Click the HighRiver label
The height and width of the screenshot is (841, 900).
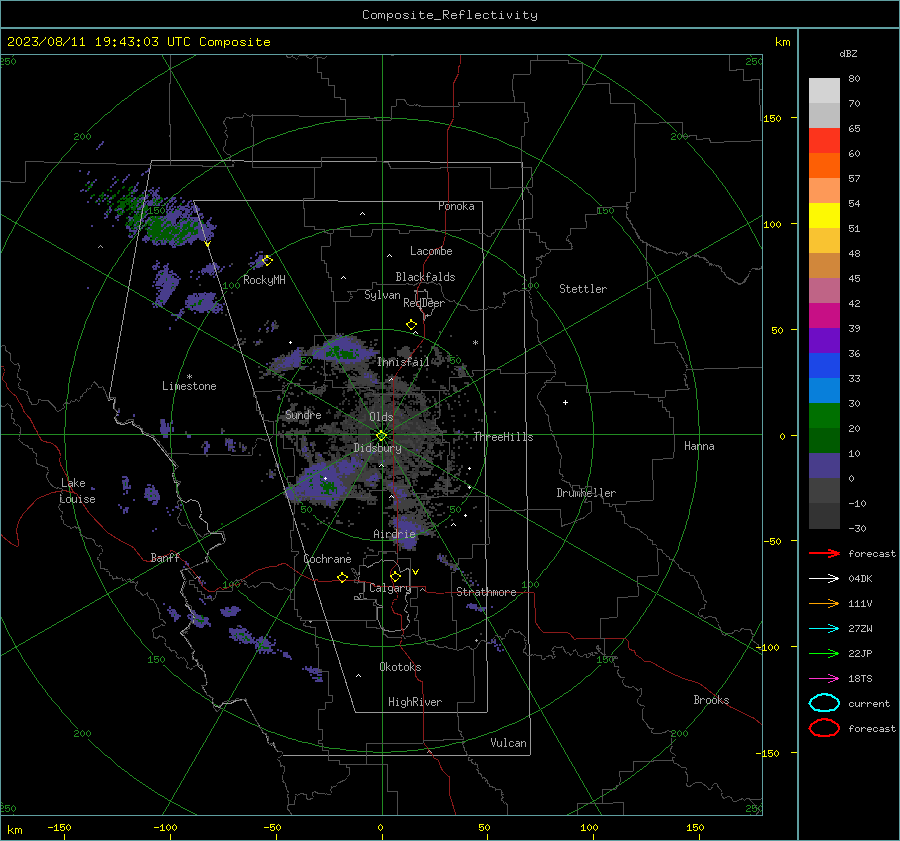pyautogui.click(x=415, y=702)
